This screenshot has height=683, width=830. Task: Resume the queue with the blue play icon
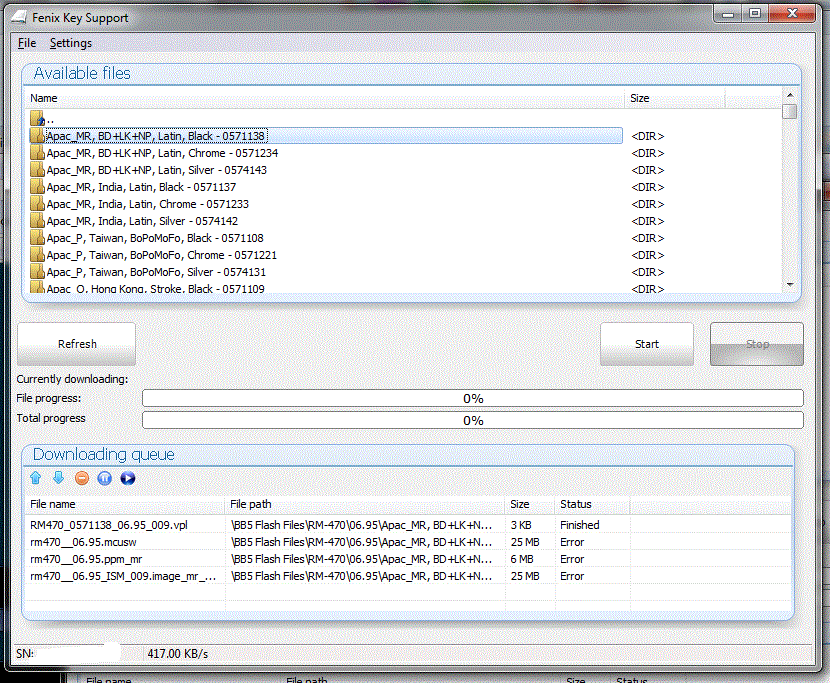(x=128, y=478)
